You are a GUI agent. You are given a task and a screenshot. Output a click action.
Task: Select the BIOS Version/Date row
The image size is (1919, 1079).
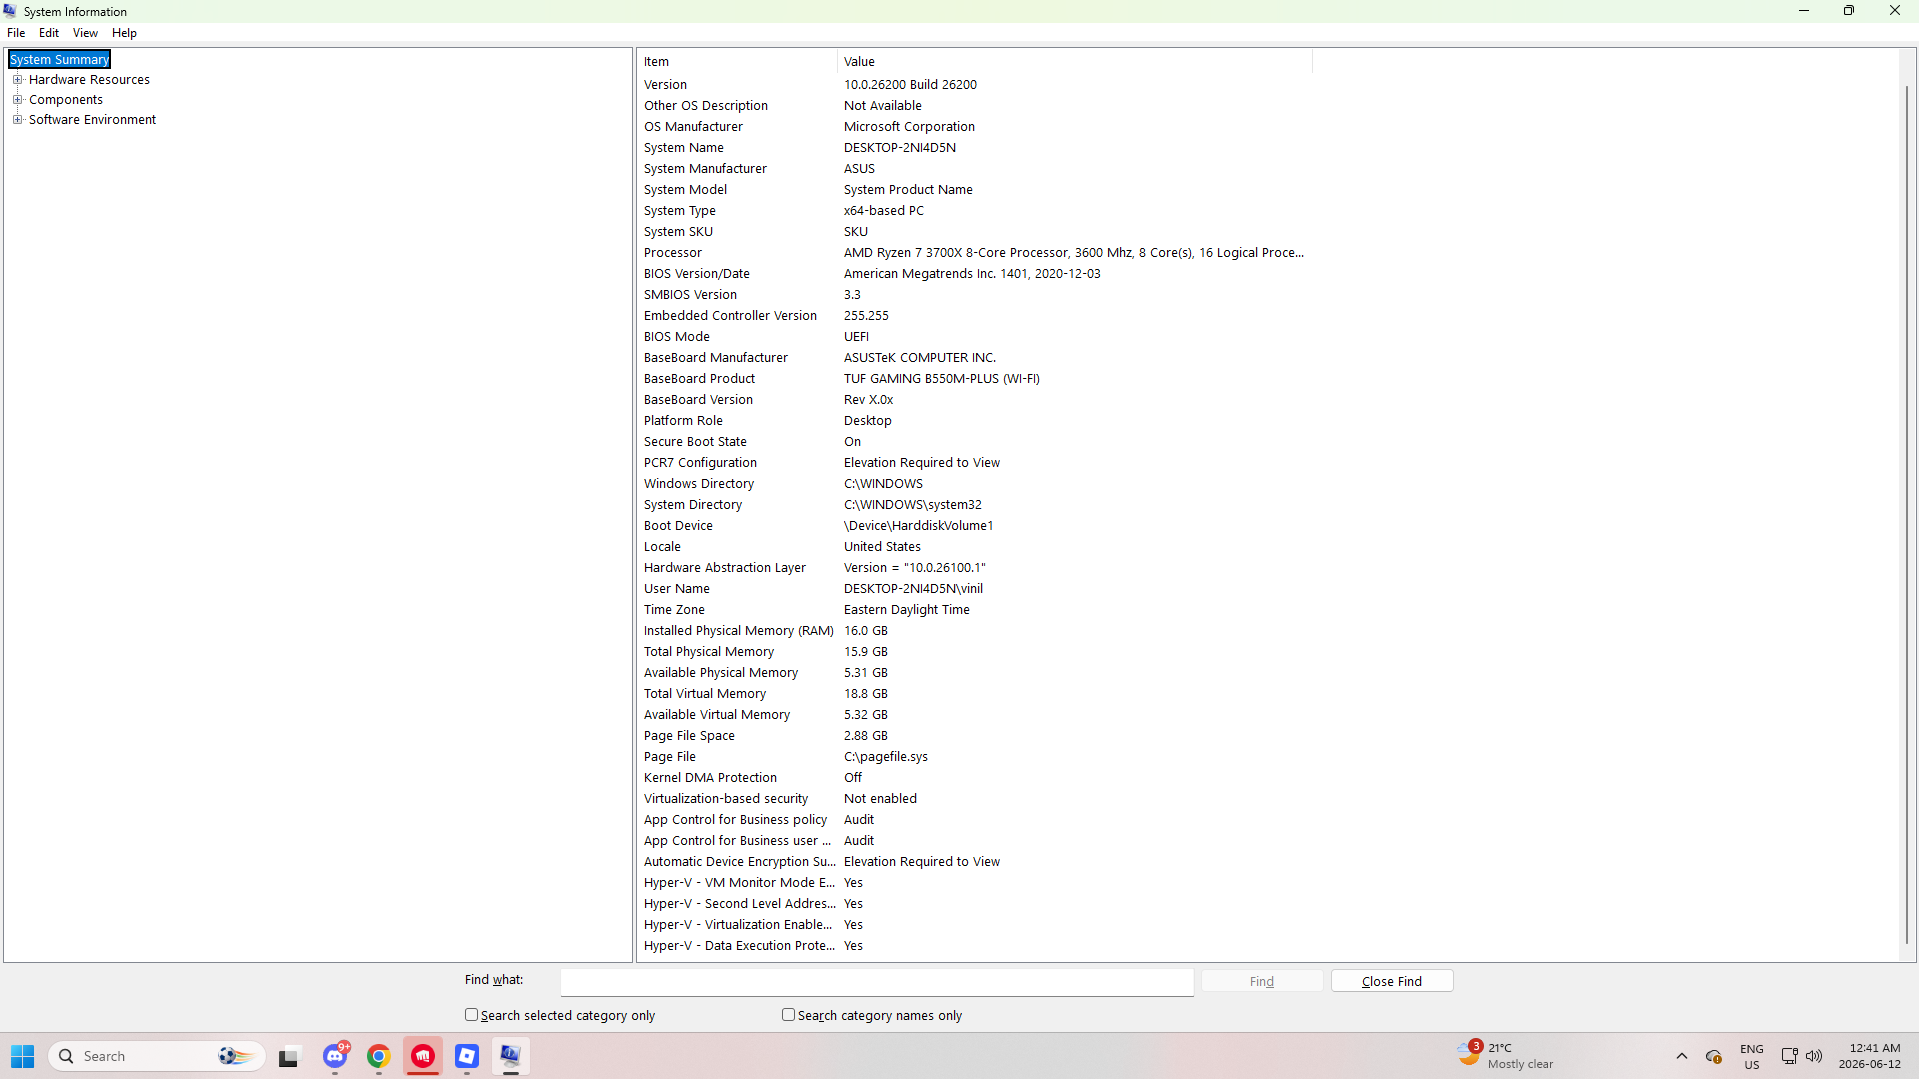tap(974, 274)
